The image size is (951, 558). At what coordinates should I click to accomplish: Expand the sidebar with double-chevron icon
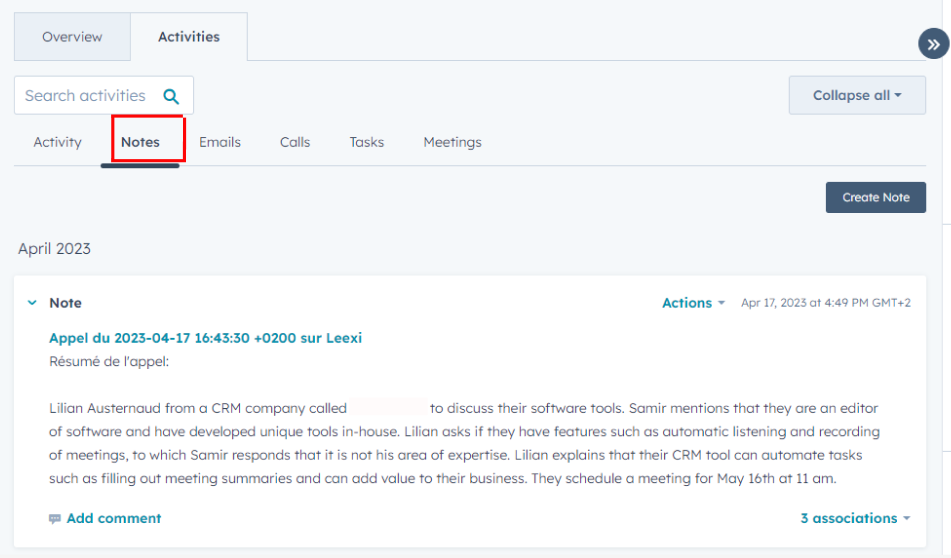click(x=933, y=44)
